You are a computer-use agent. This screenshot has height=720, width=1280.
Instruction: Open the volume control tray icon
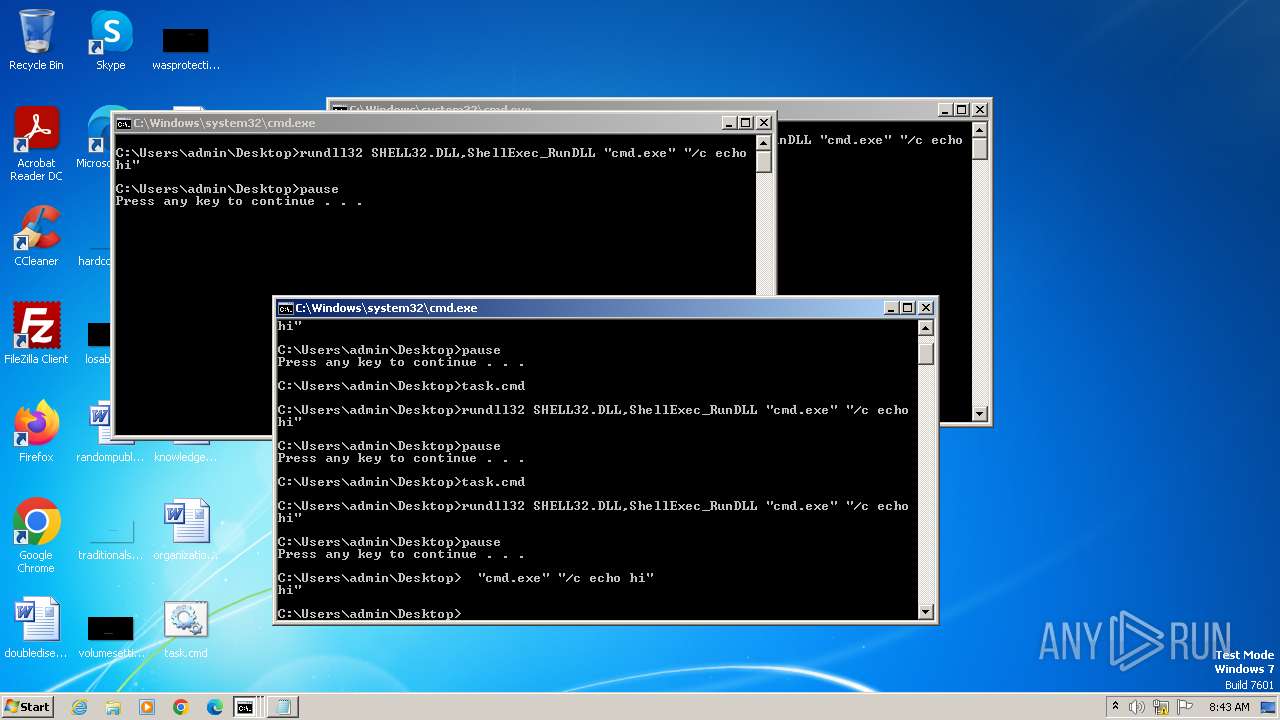tap(1137, 707)
